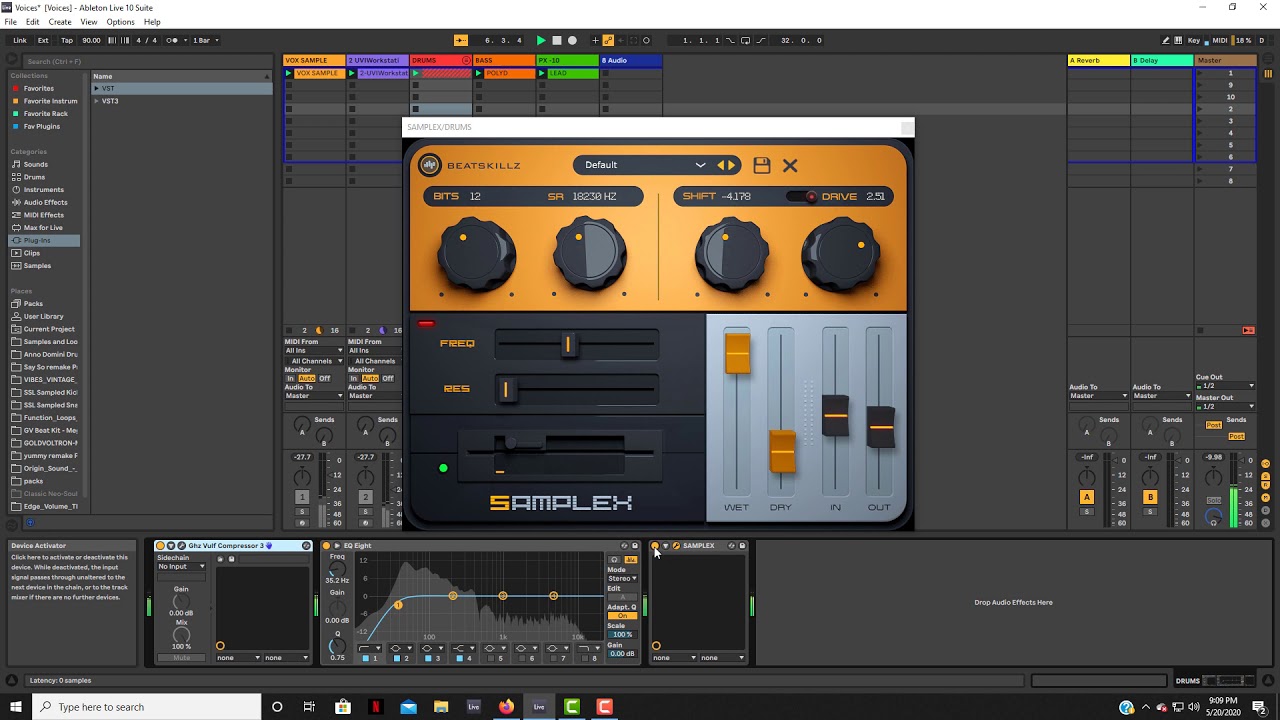Click the Link button

click(x=20, y=40)
